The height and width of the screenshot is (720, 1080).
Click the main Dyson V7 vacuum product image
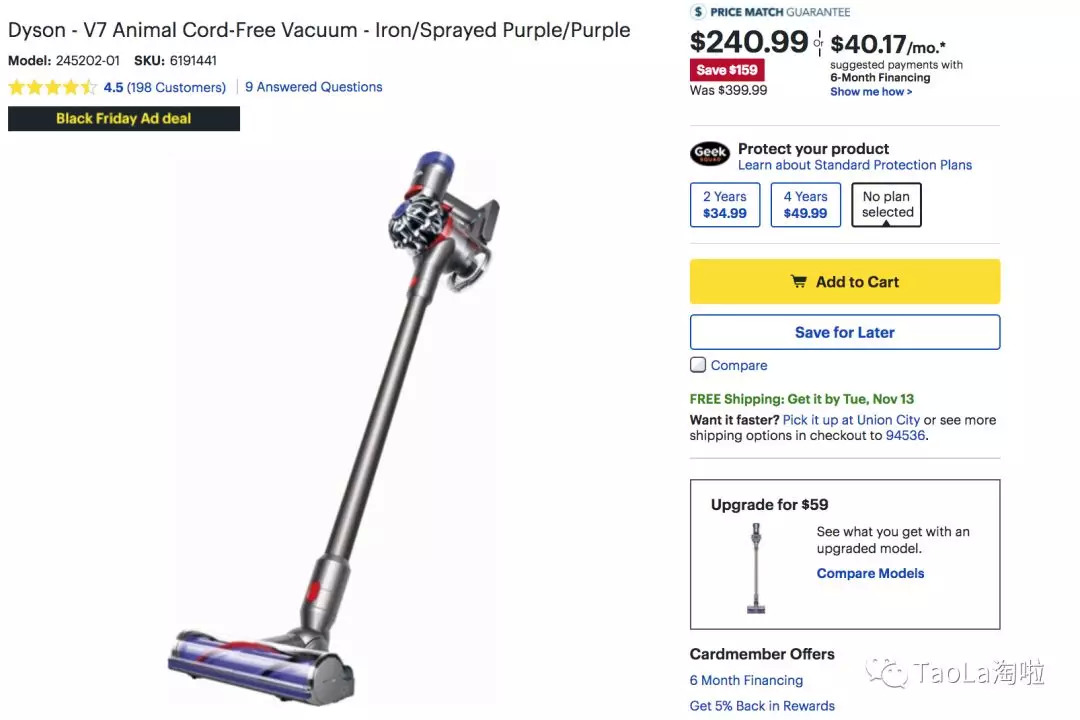[x=334, y=427]
